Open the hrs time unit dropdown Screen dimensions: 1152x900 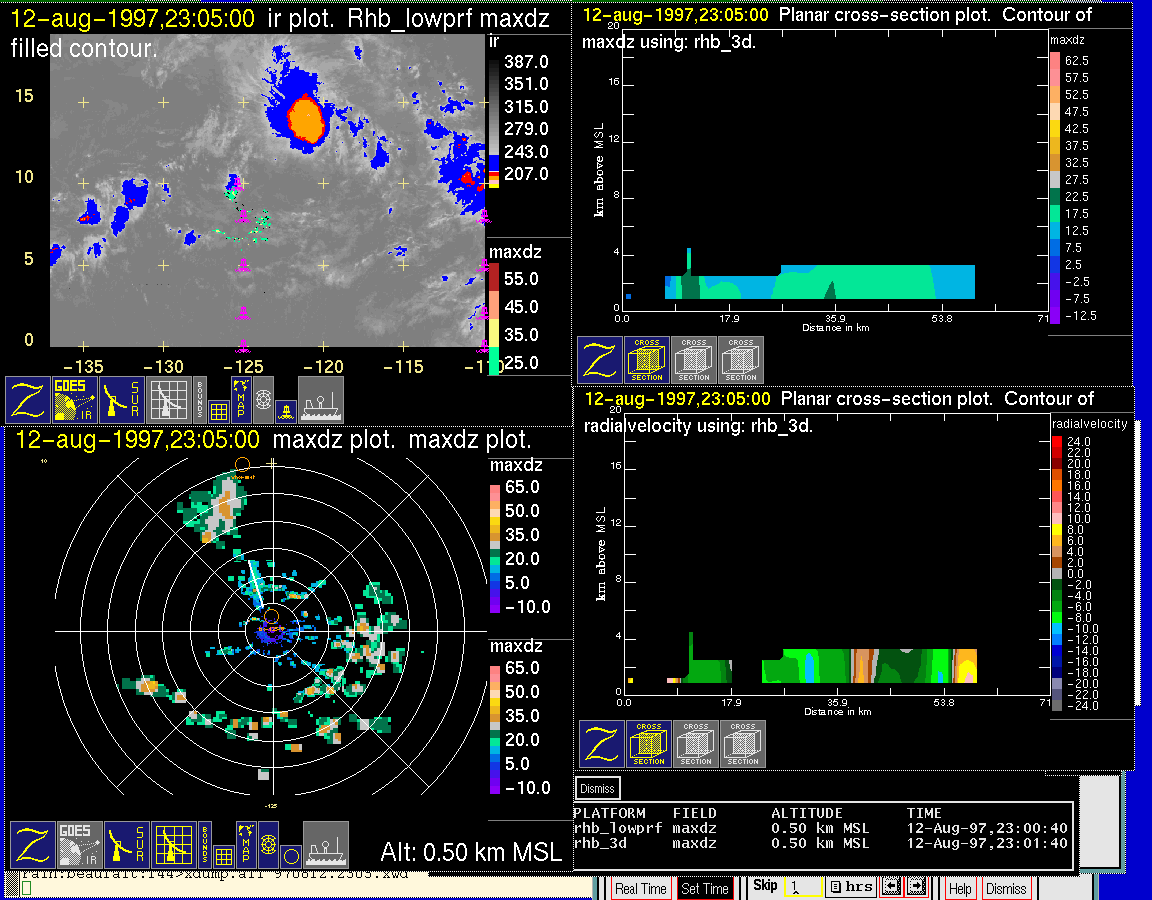click(850, 887)
